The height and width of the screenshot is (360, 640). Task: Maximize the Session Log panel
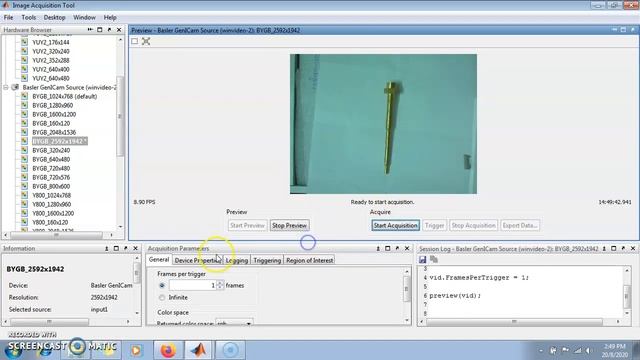pos(613,248)
